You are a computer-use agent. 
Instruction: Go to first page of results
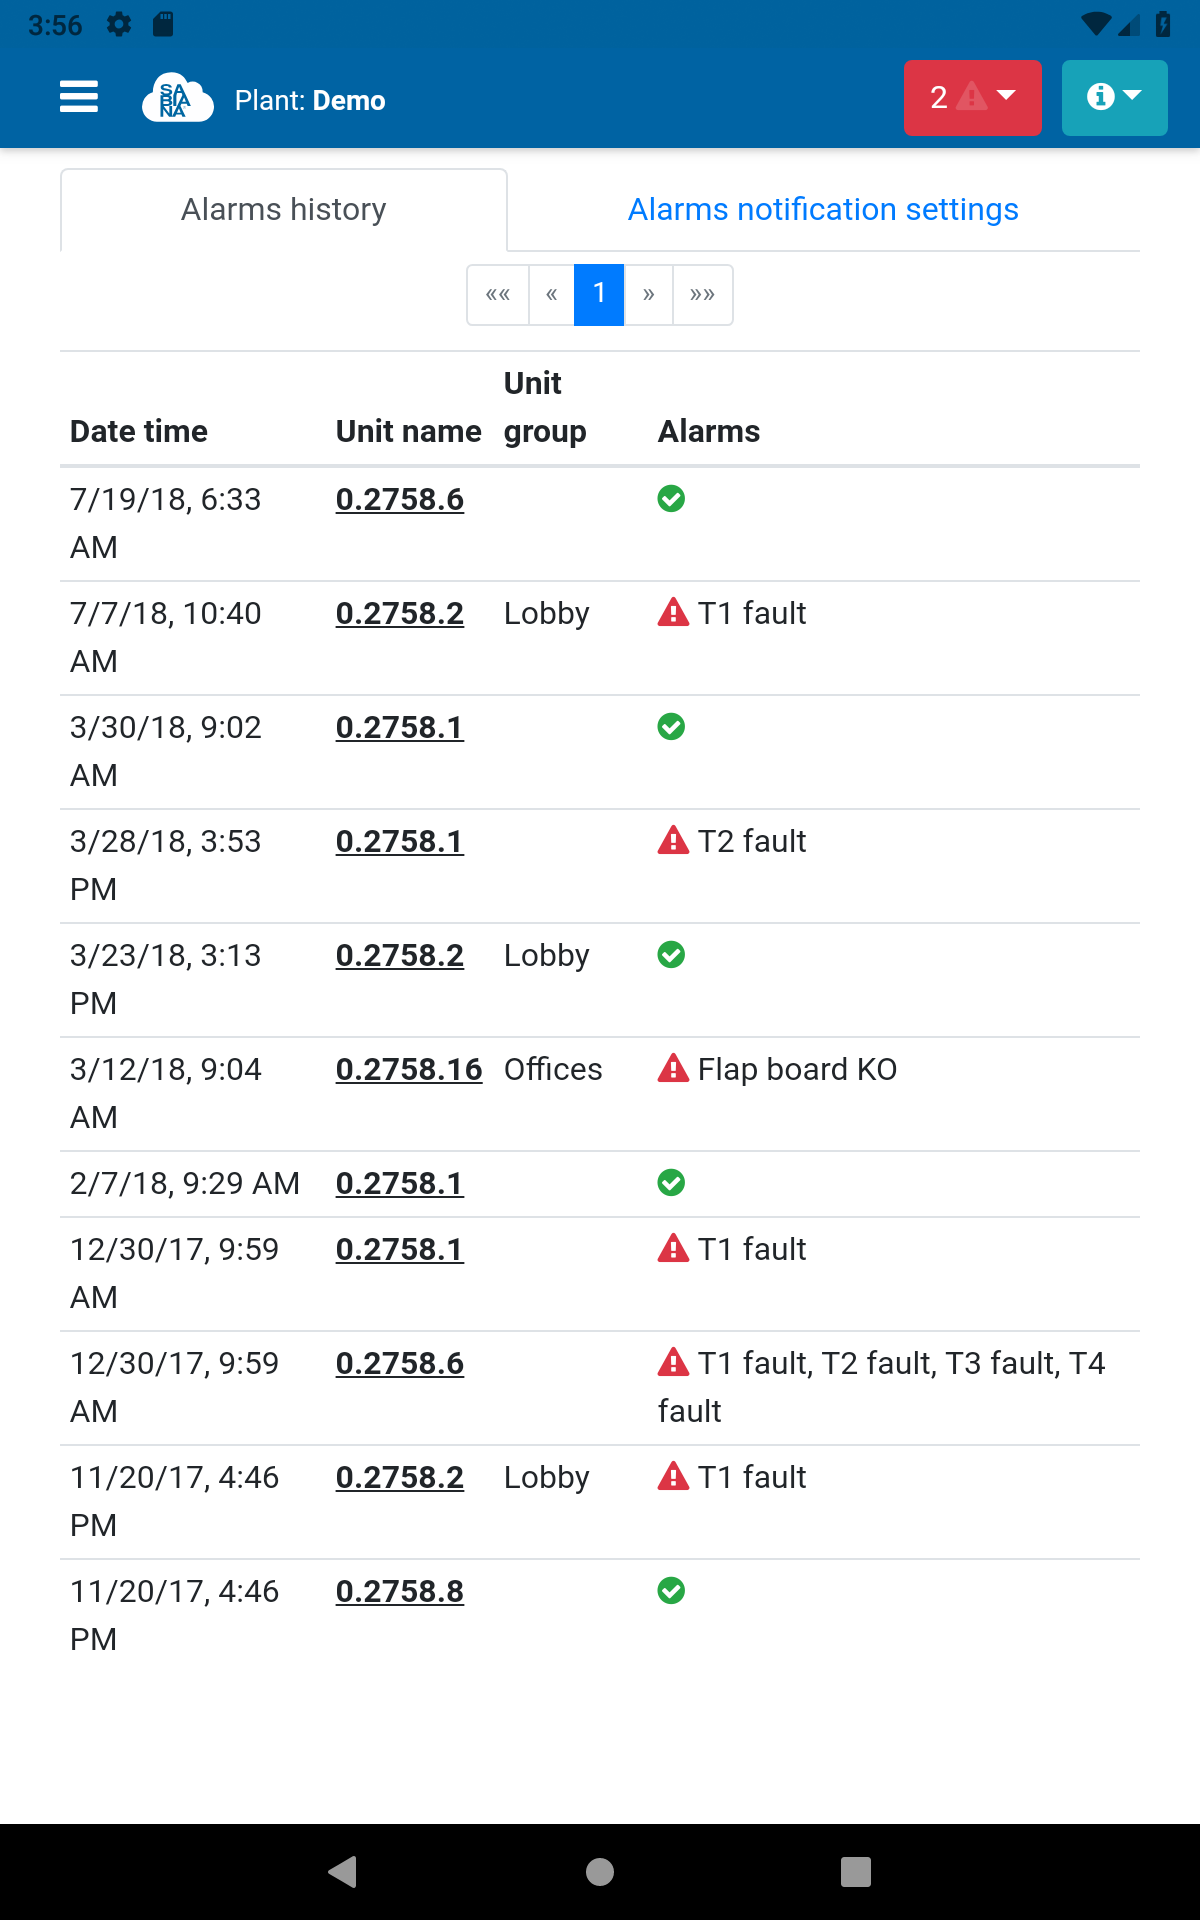(498, 294)
